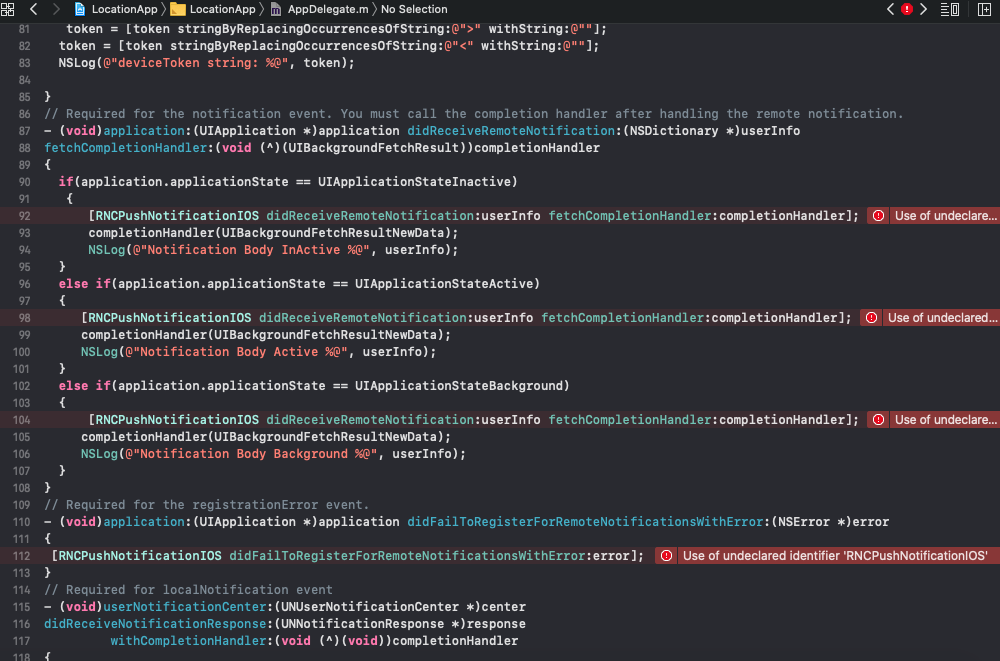Click line number 110 in gutter

coord(21,522)
